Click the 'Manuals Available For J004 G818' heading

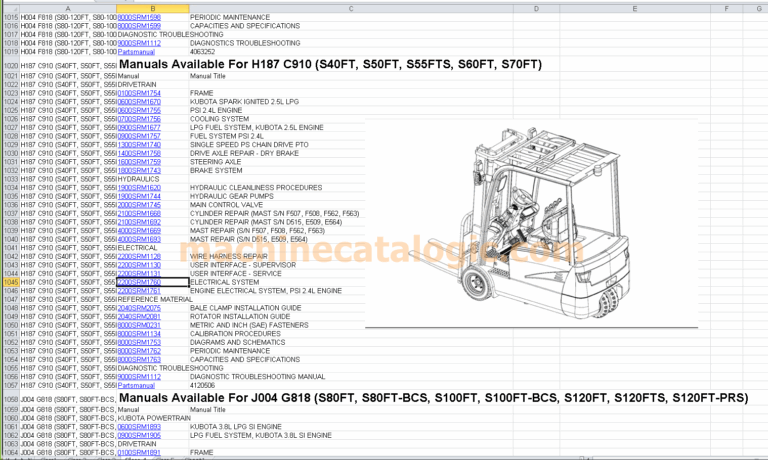[433, 398]
